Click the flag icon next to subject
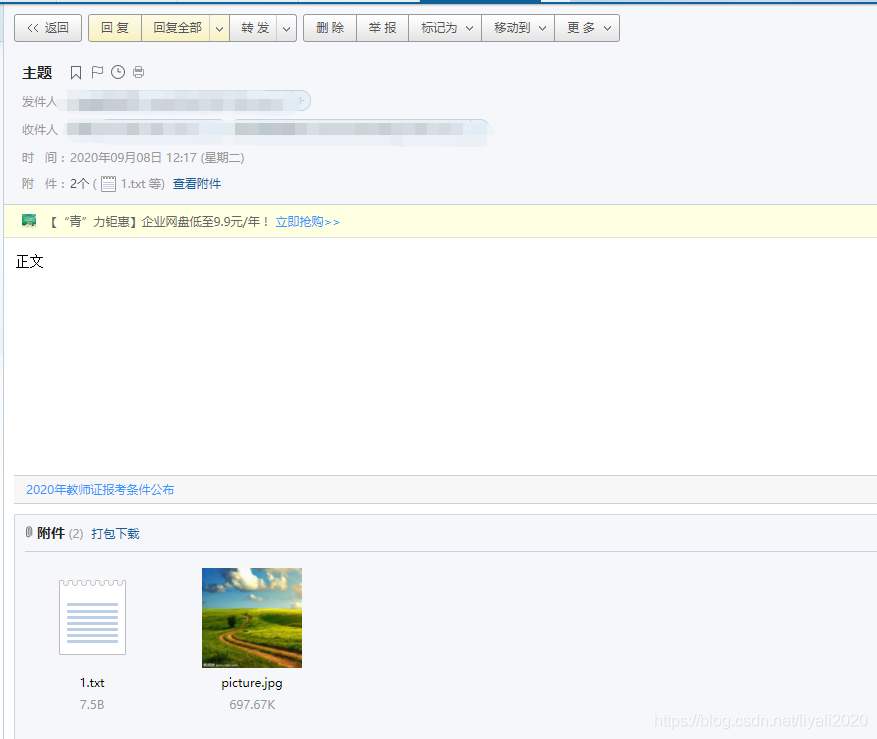This screenshot has width=877, height=739. (x=96, y=72)
